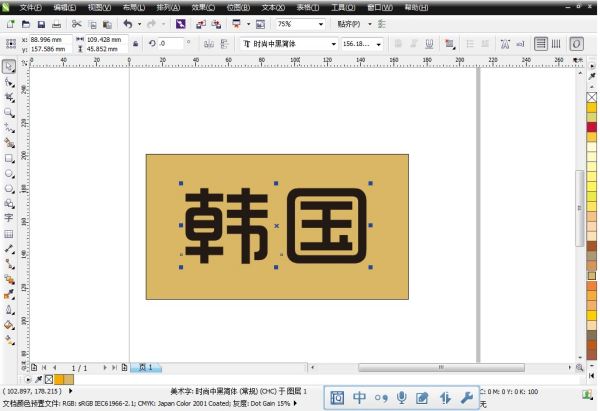600x411 pixels.
Task: Select the Pick tool in toolbox
Action: [x=9, y=67]
